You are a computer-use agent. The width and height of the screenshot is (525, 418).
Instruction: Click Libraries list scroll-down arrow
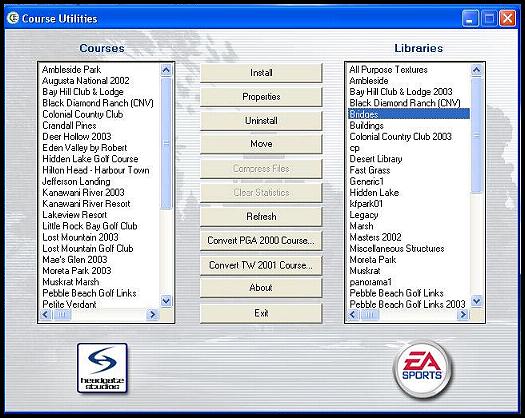(x=476, y=301)
